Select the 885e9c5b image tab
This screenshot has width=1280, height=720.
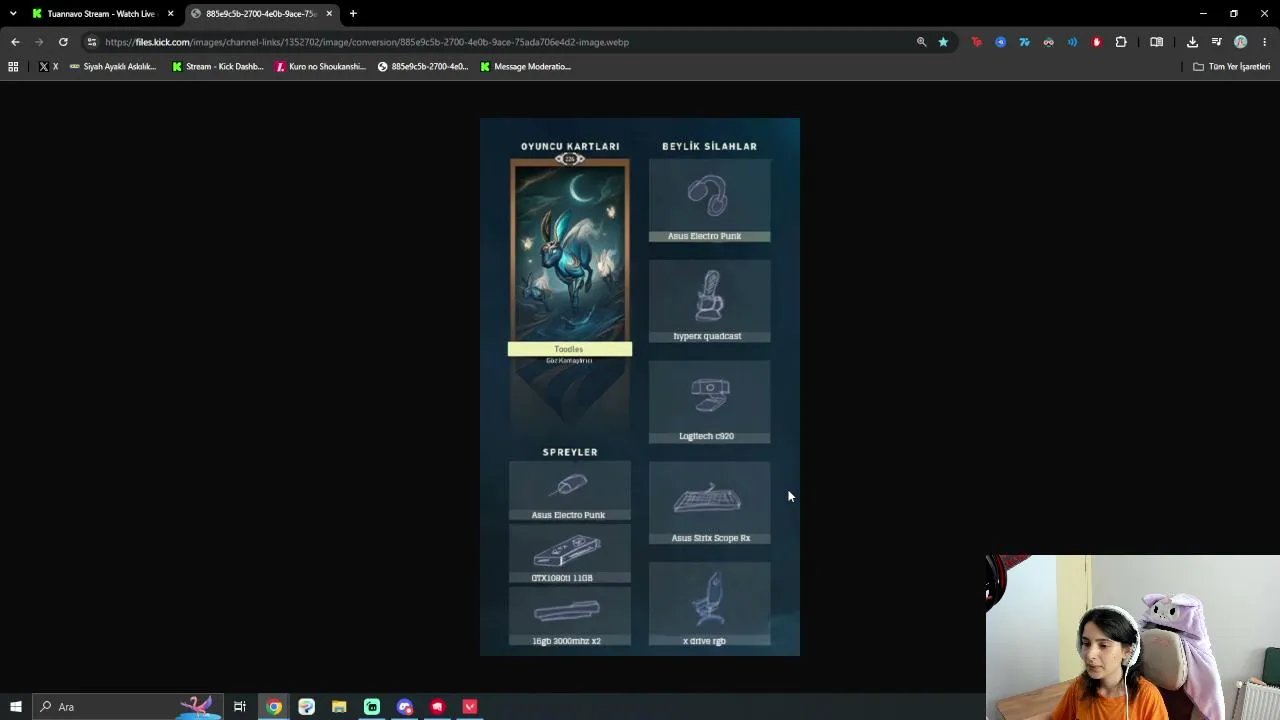tap(262, 14)
